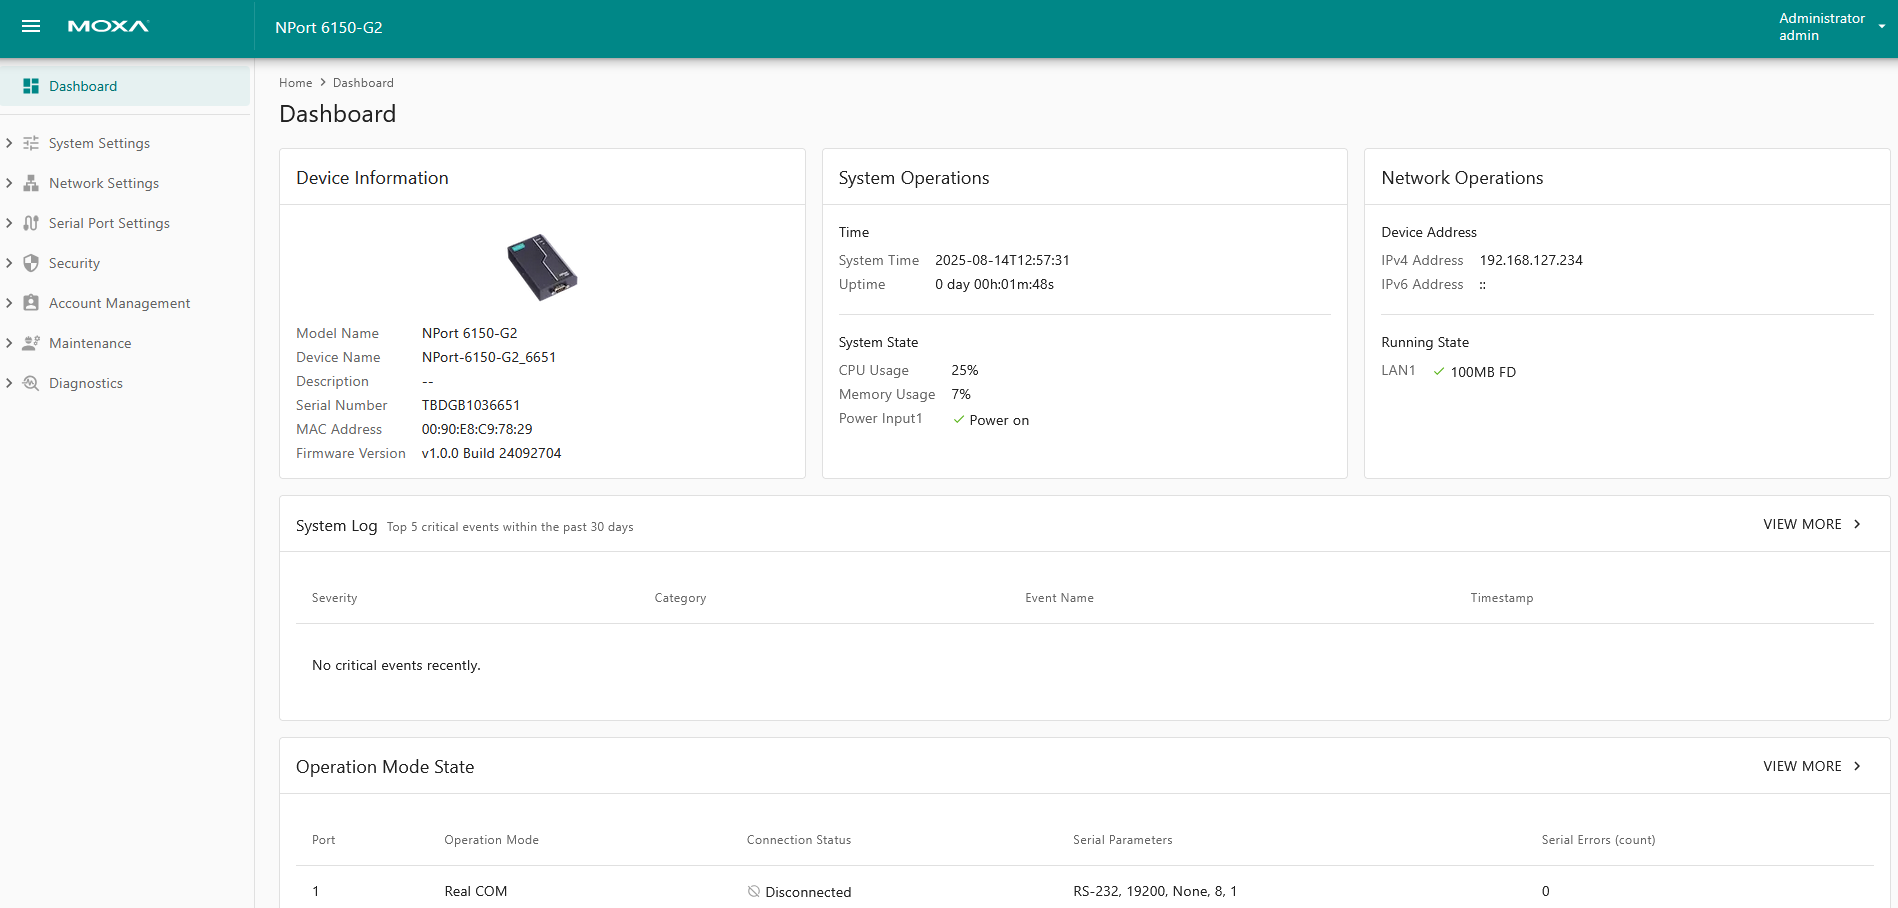Screen dimensions: 1898x908
Task: Click the hamburger menu icon
Action: pyautogui.click(x=31, y=26)
